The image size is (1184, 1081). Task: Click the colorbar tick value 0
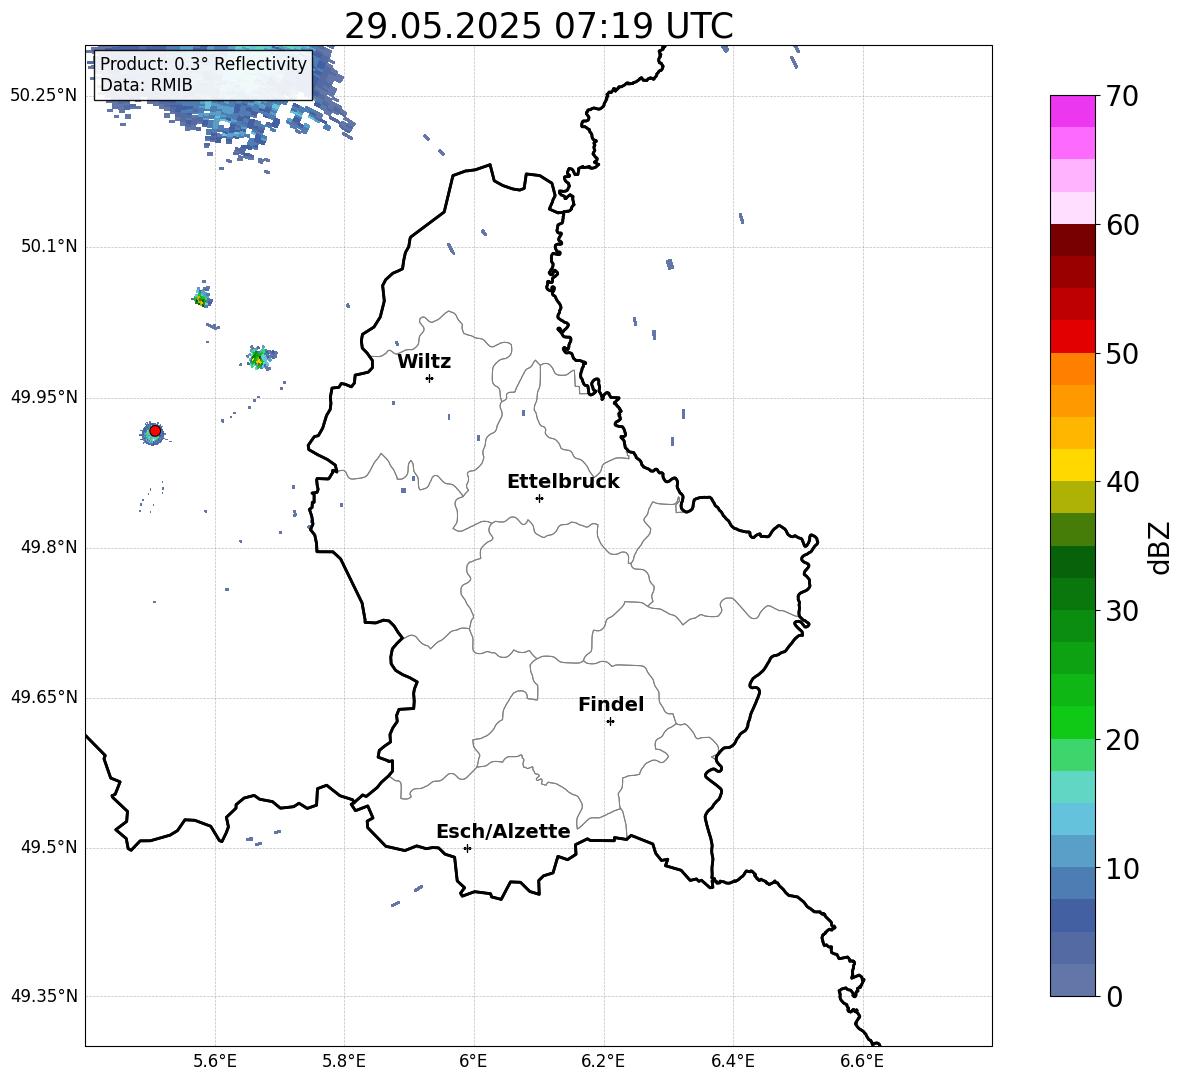(1115, 996)
